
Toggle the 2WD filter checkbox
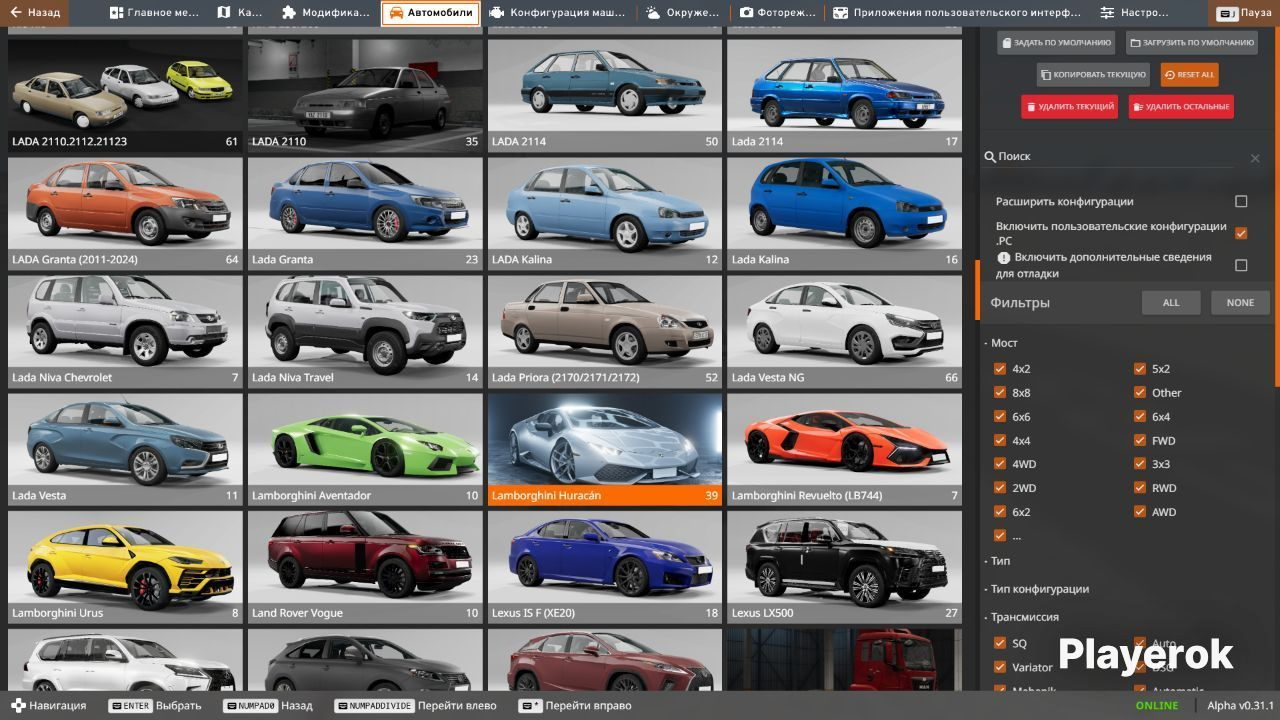click(x=1000, y=488)
